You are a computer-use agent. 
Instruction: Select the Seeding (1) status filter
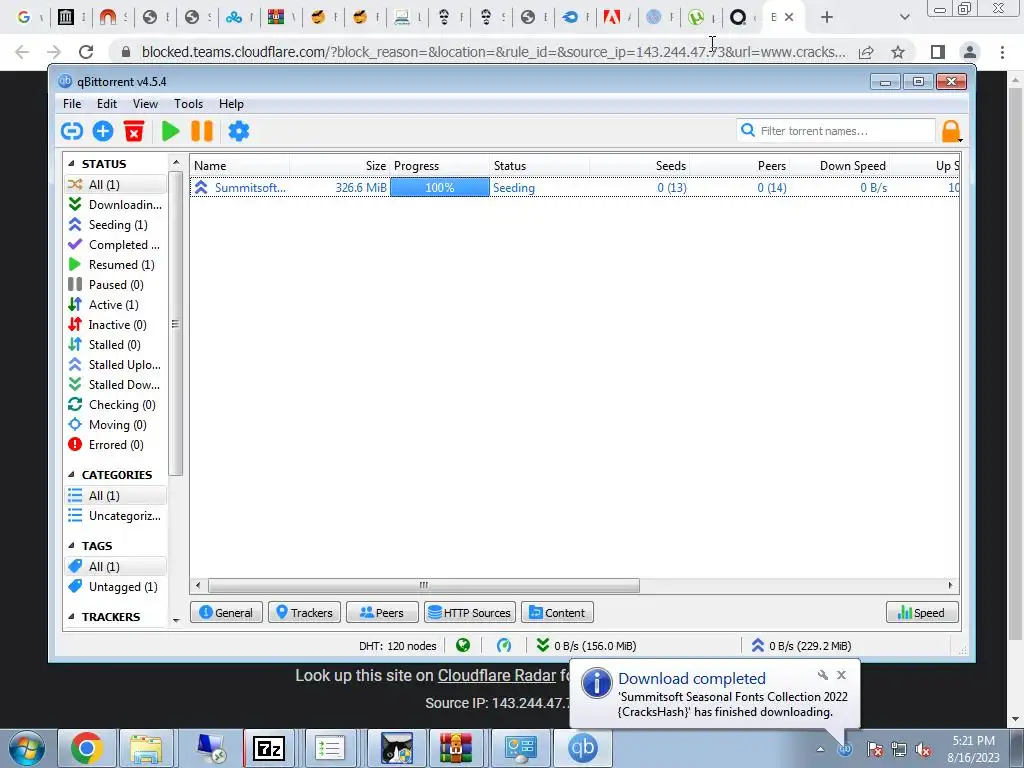coord(116,225)
